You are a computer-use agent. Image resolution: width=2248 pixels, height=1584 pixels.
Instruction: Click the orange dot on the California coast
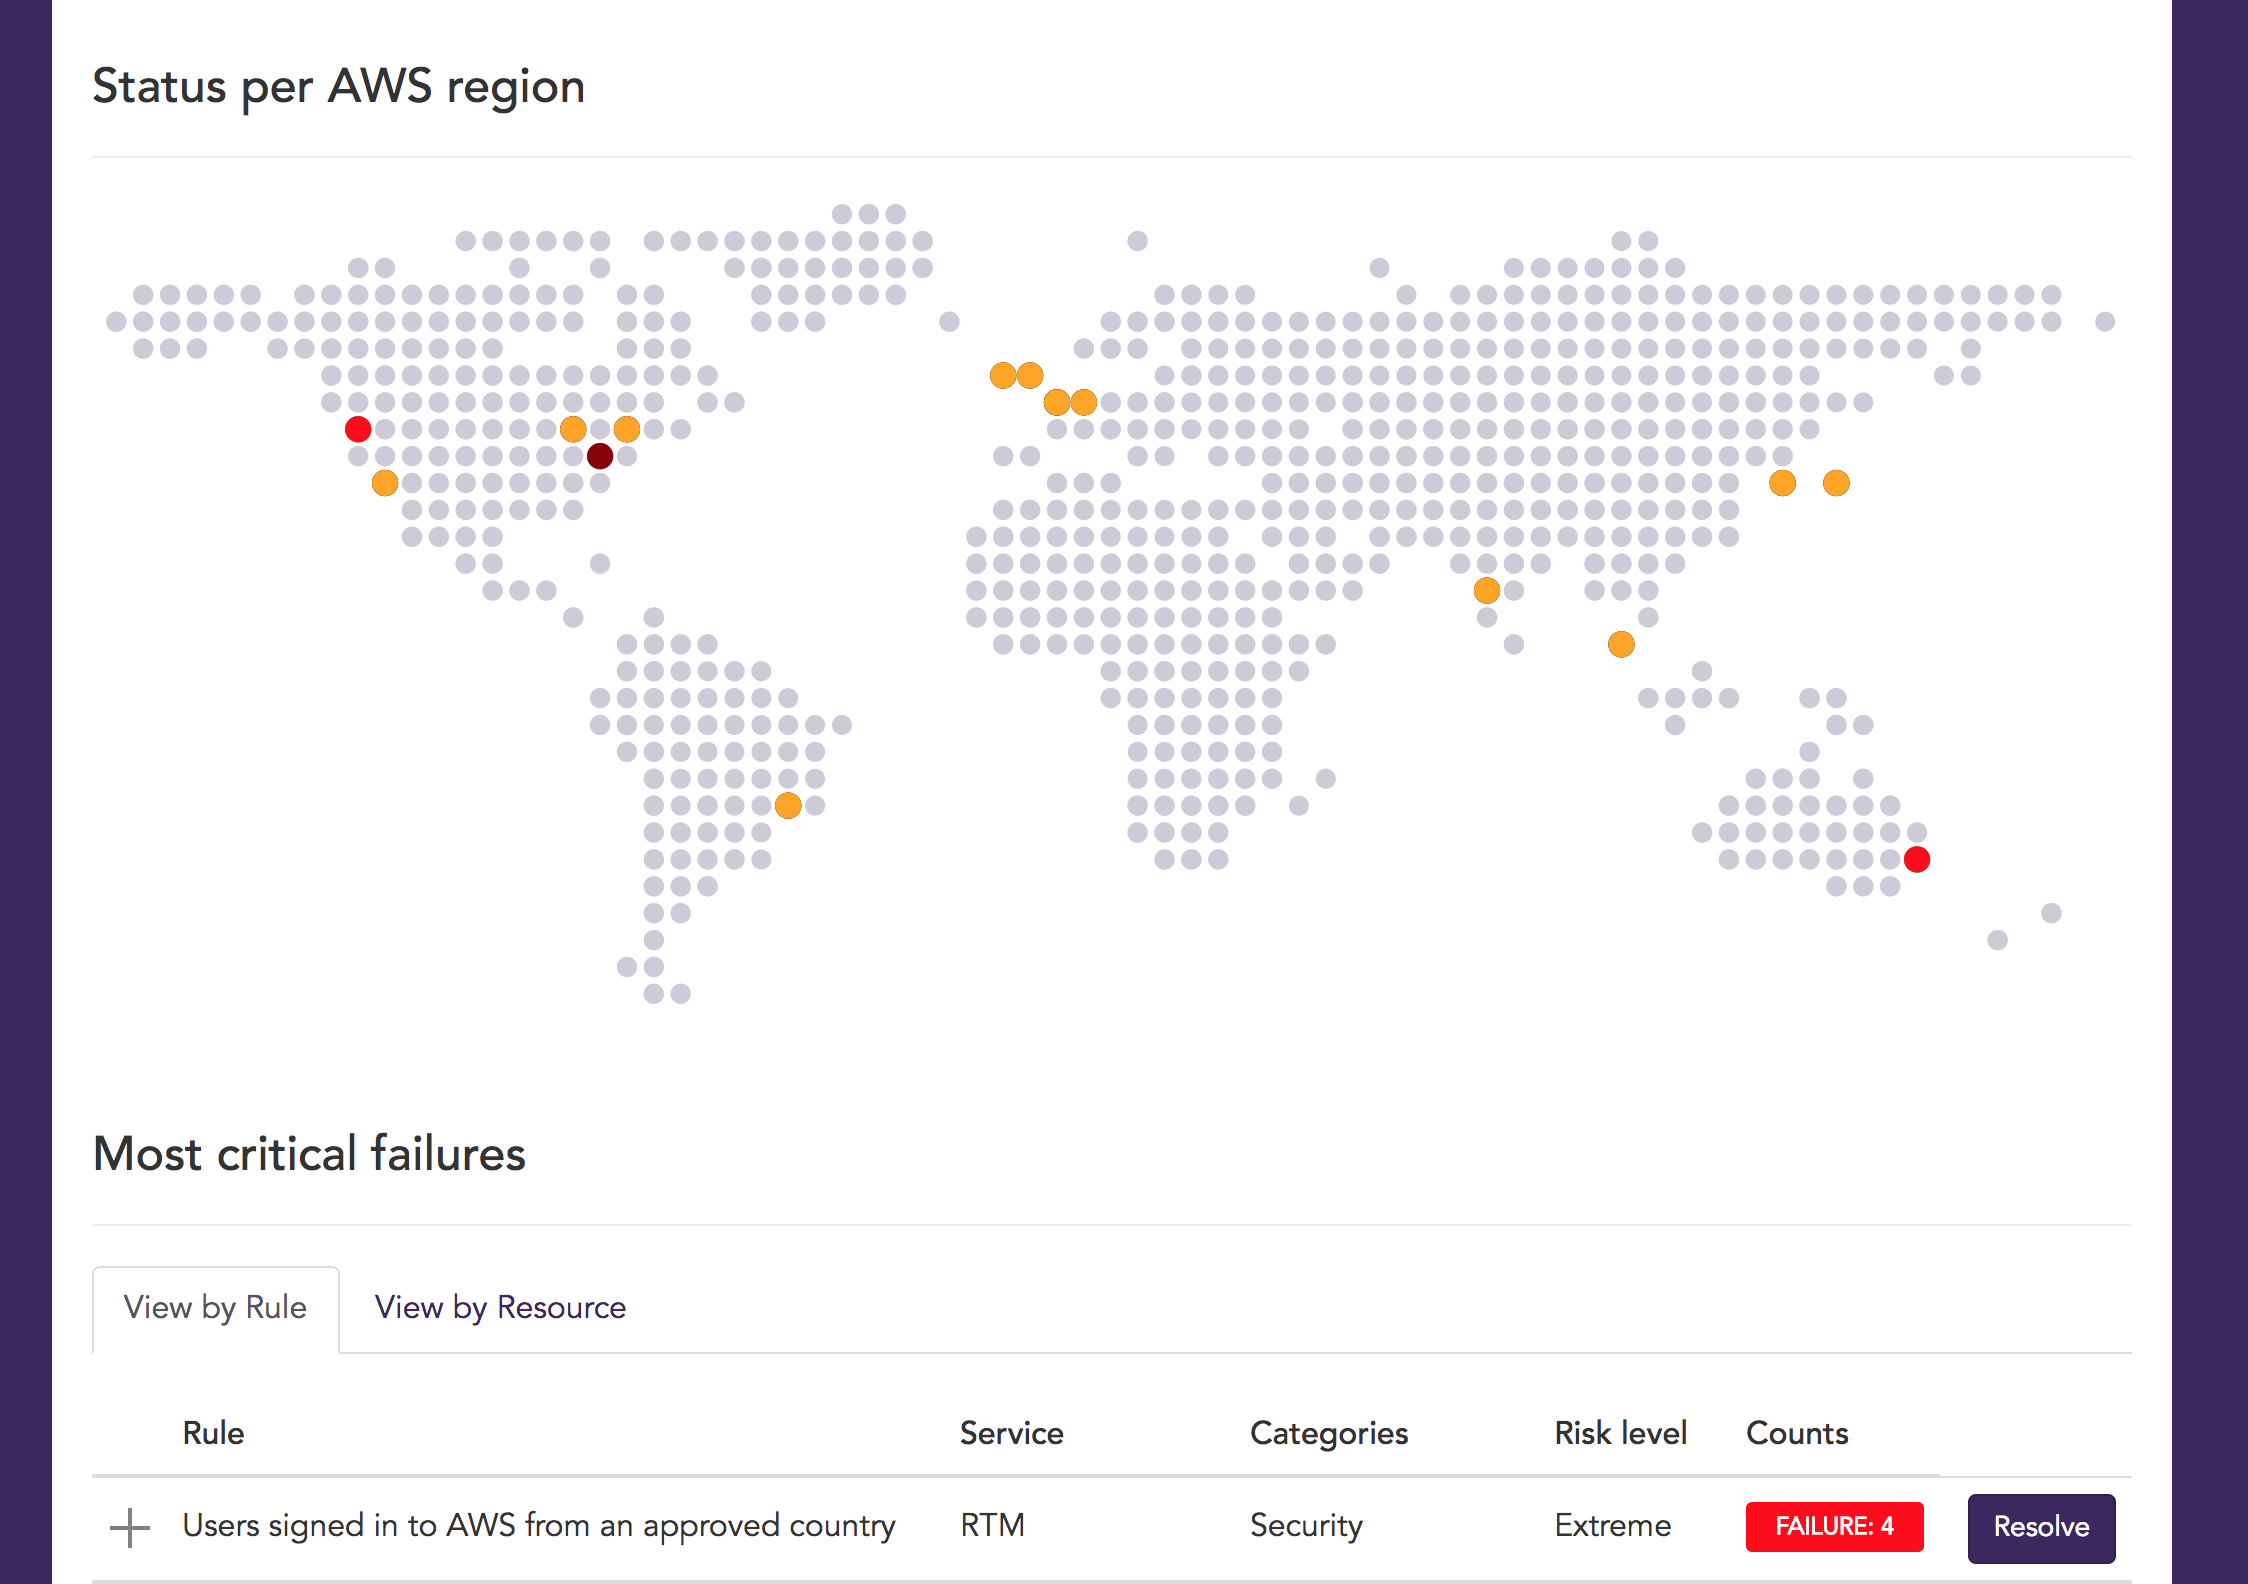385,484
